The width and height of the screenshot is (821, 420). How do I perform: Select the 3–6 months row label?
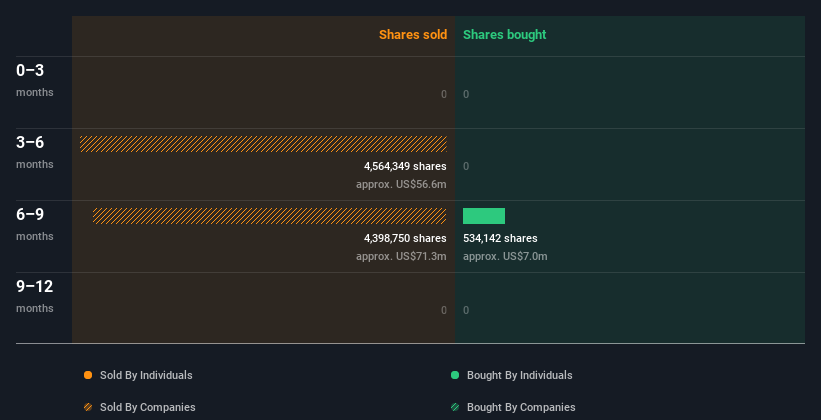[35, 152]
